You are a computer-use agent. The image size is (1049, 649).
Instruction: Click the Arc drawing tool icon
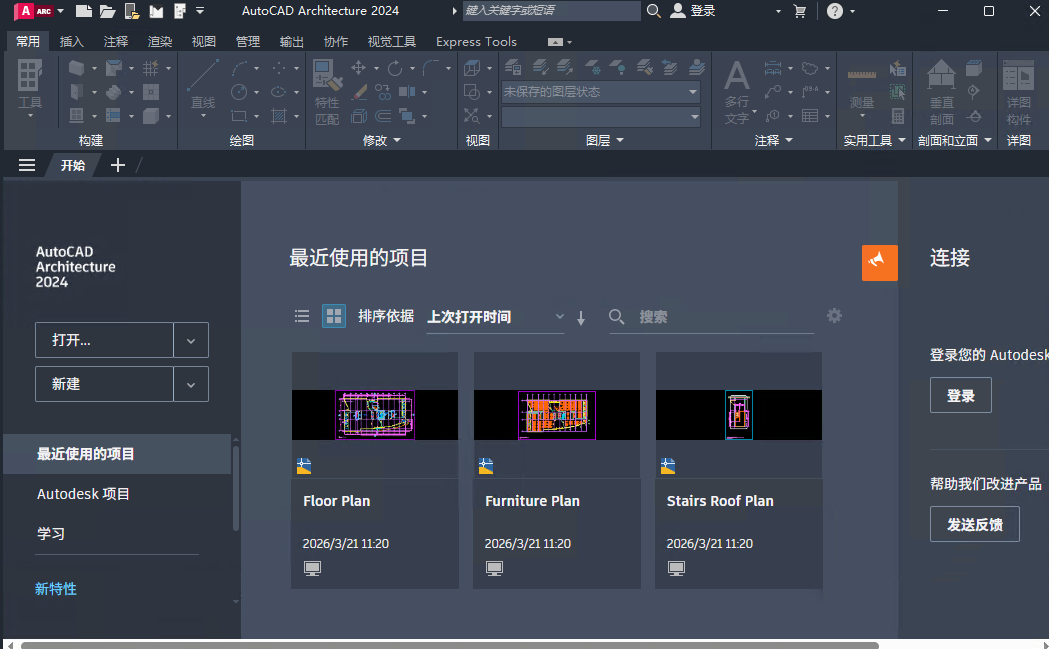(240, 68)
